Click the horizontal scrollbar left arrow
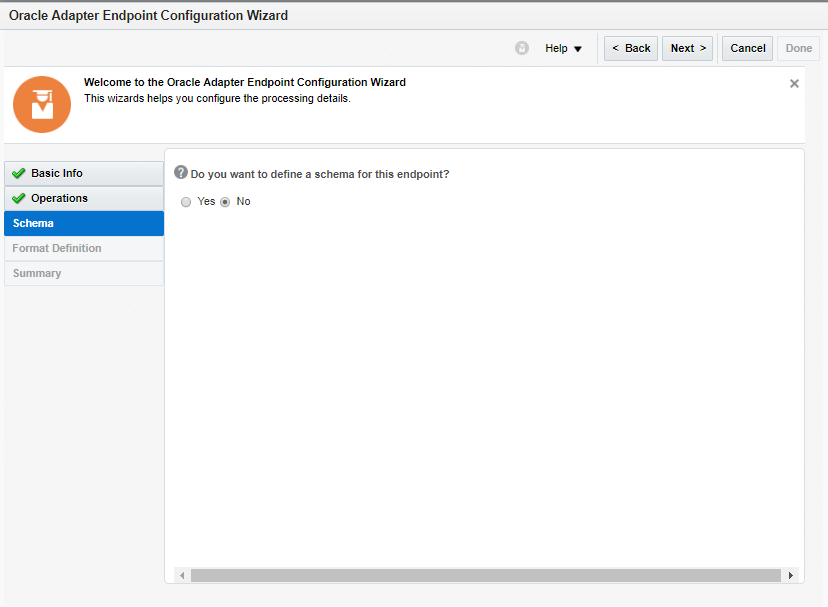828x607 pixels. (182, 575)
